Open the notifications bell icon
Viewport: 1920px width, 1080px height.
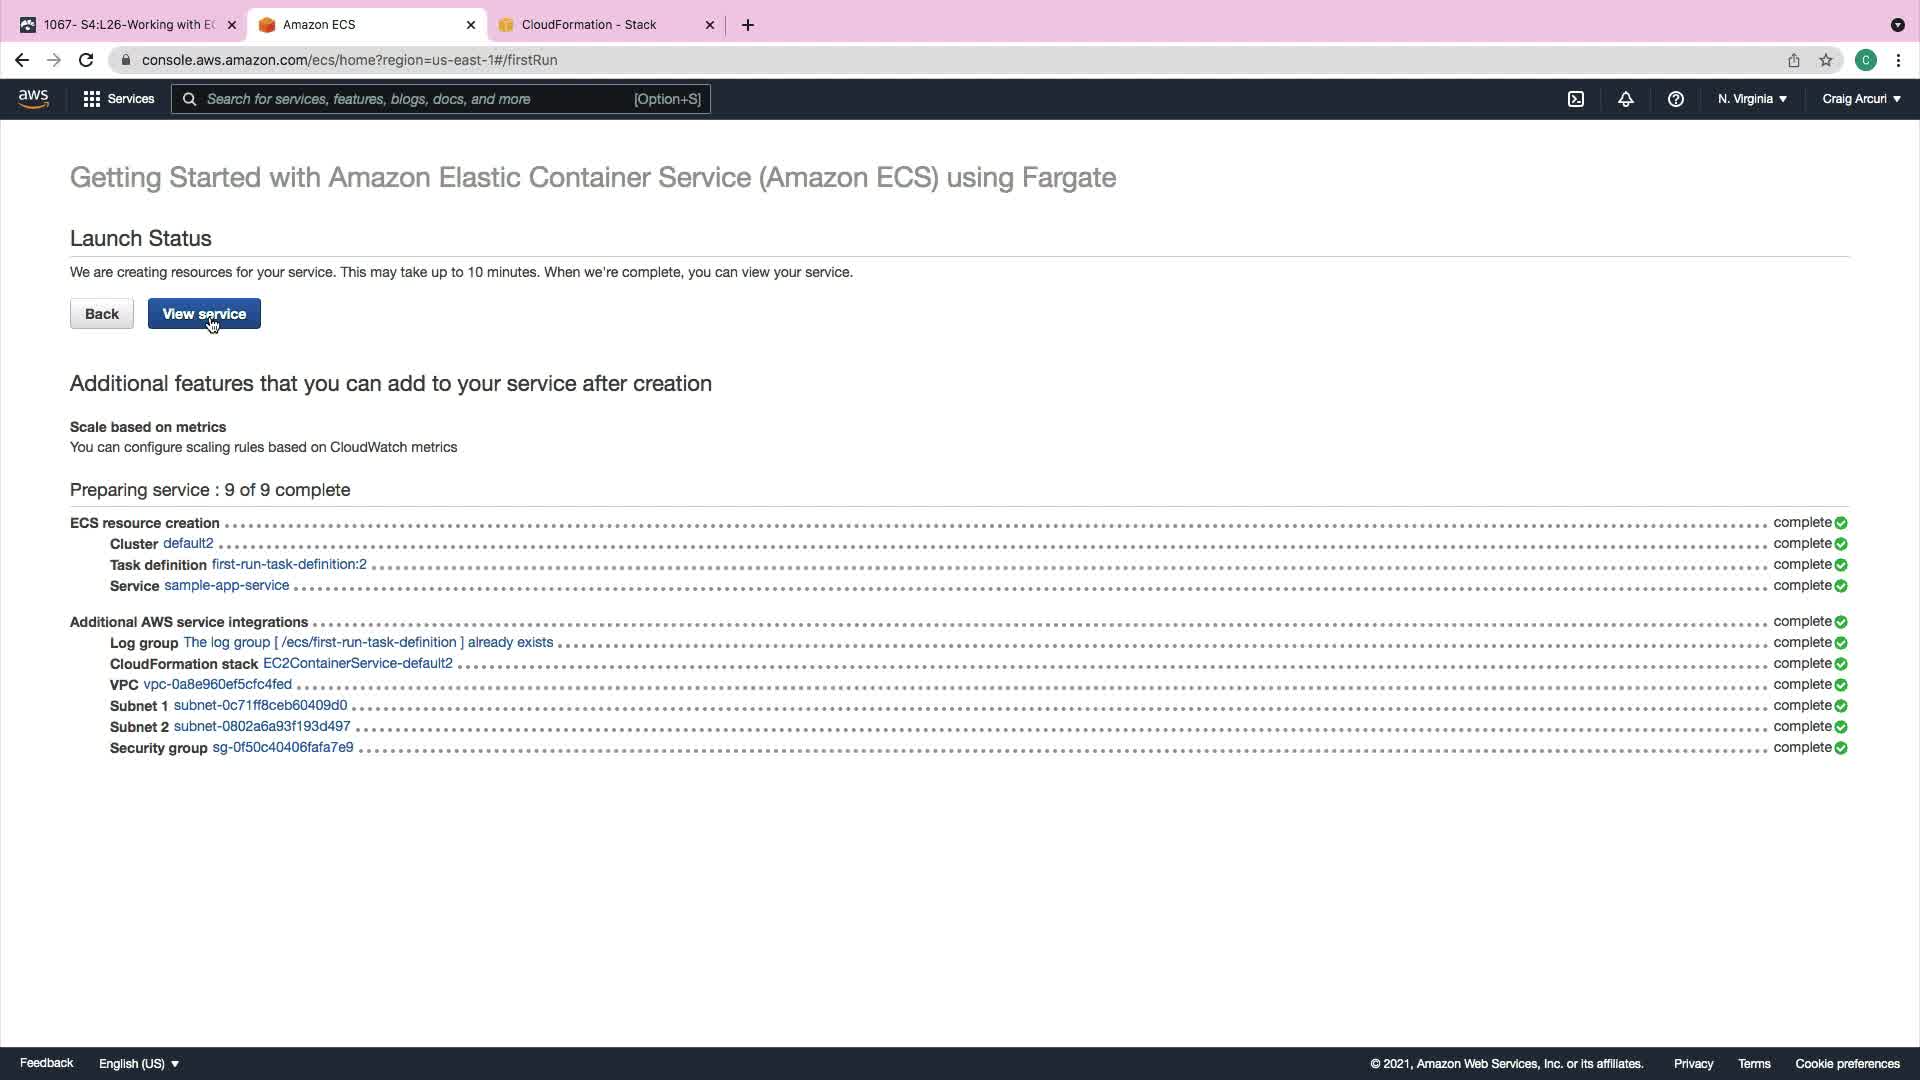coord(1625,99)
